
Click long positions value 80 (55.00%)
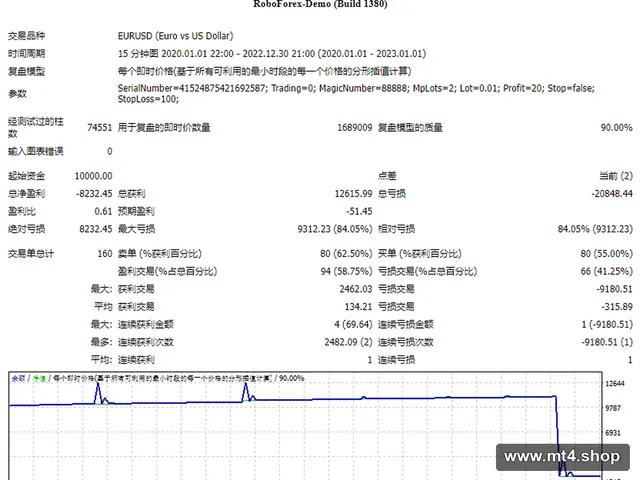click(607, 254)
